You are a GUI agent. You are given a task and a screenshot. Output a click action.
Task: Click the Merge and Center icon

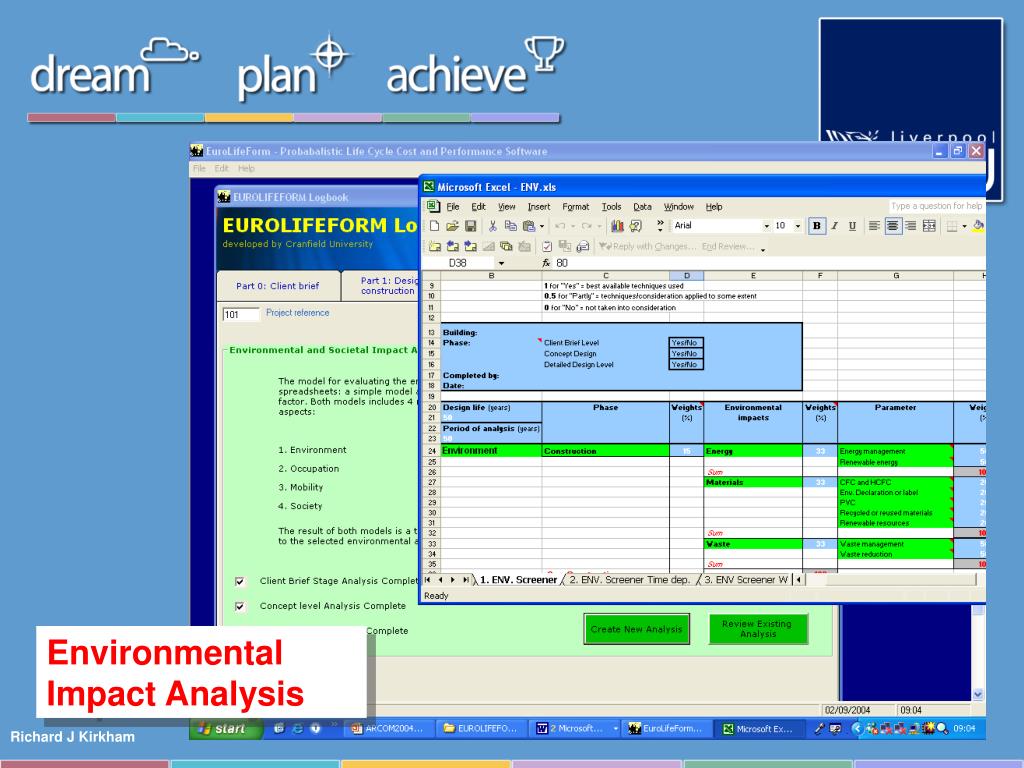click(929, 226)
